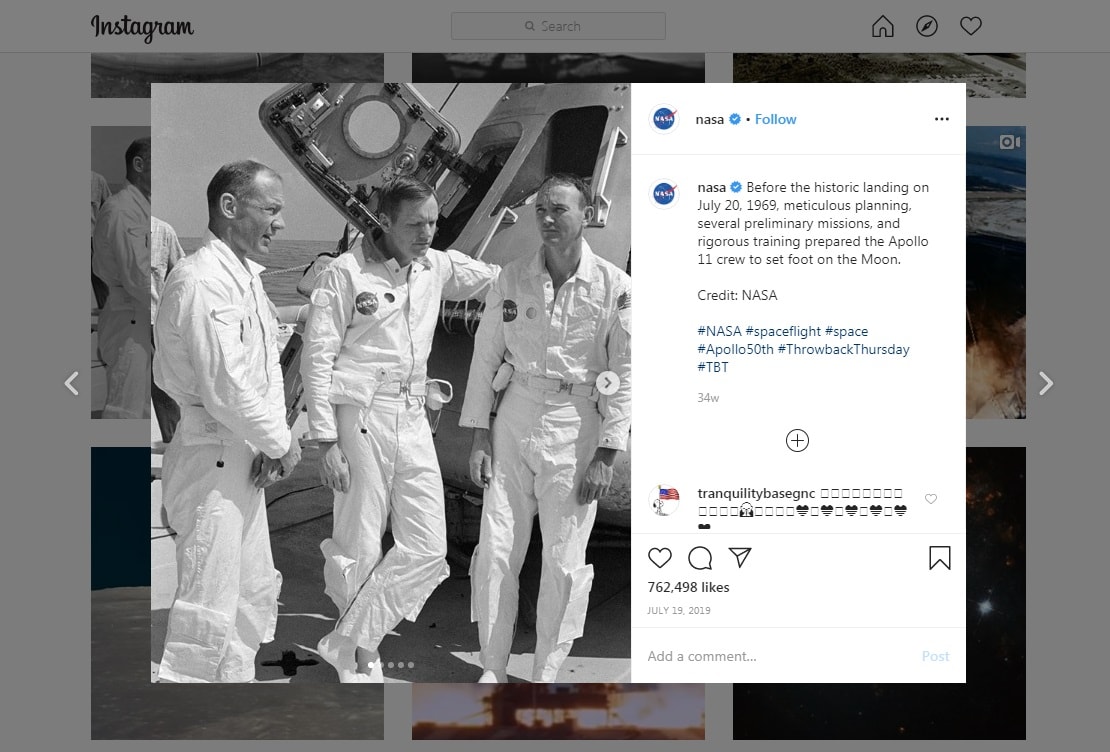
Task: Go to the next post arrow
Action: coord(1045,383)
